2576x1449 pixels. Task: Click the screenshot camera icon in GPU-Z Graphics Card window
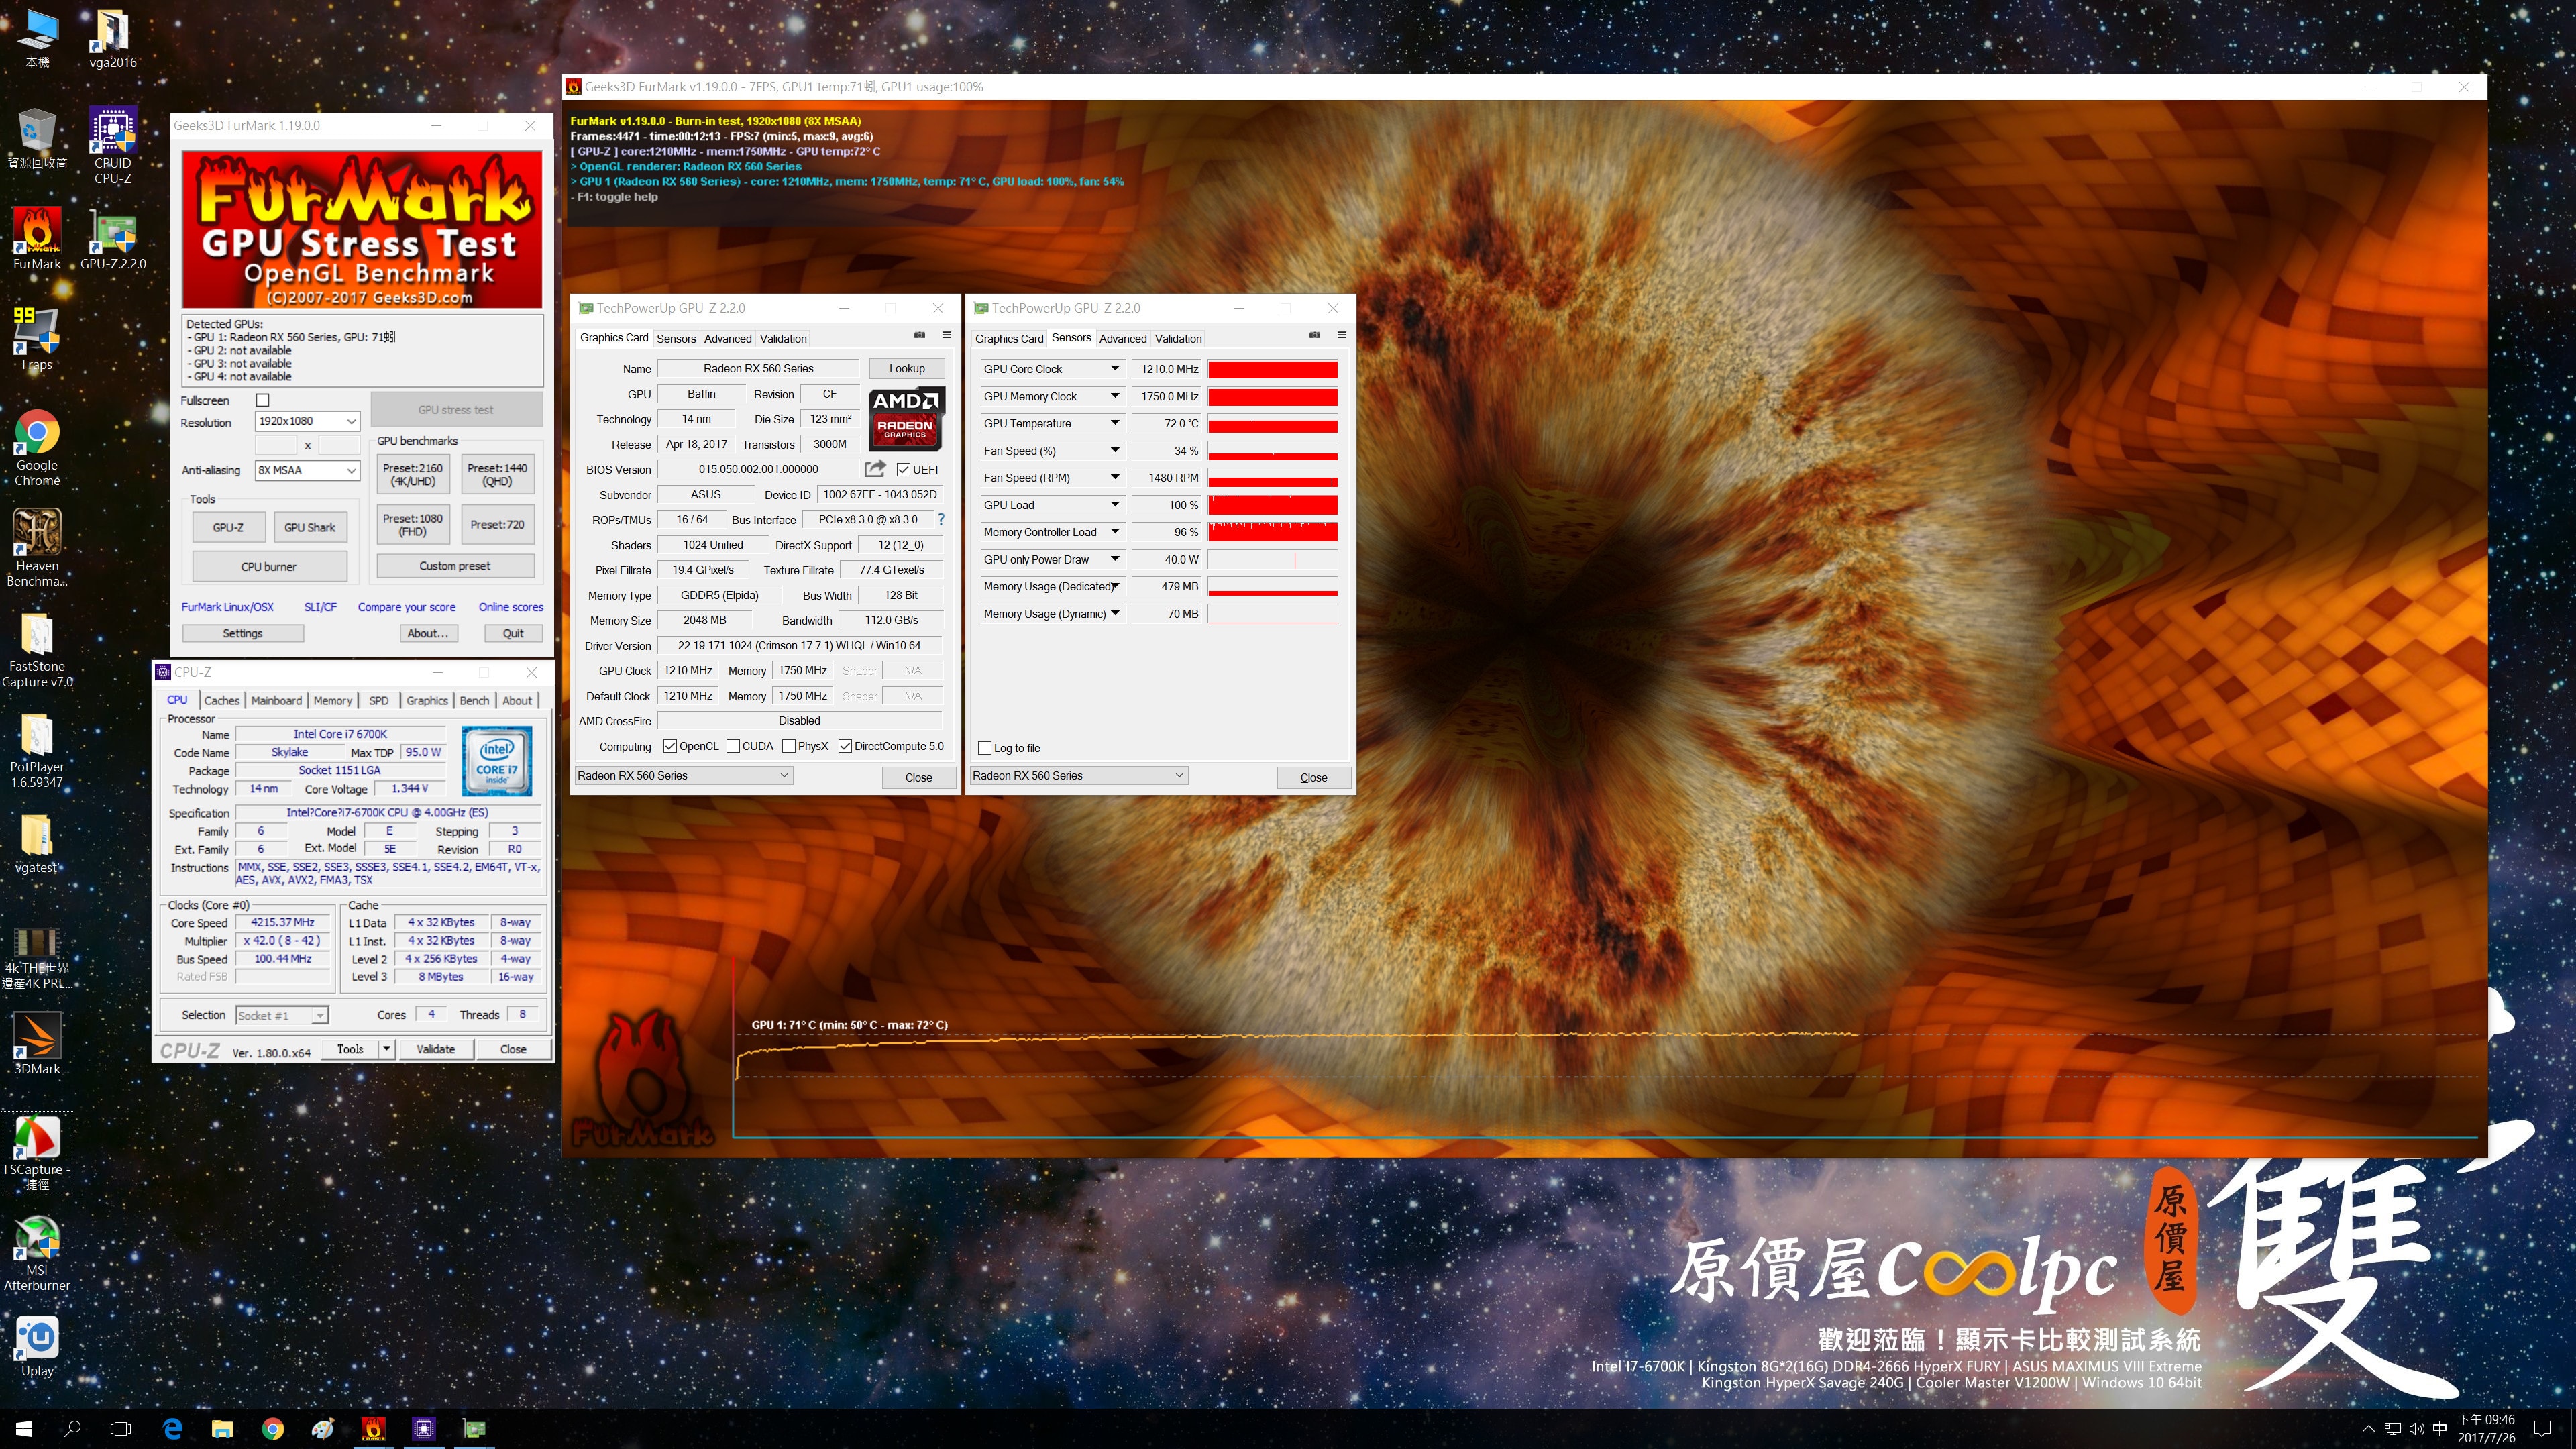pos(919,335)
